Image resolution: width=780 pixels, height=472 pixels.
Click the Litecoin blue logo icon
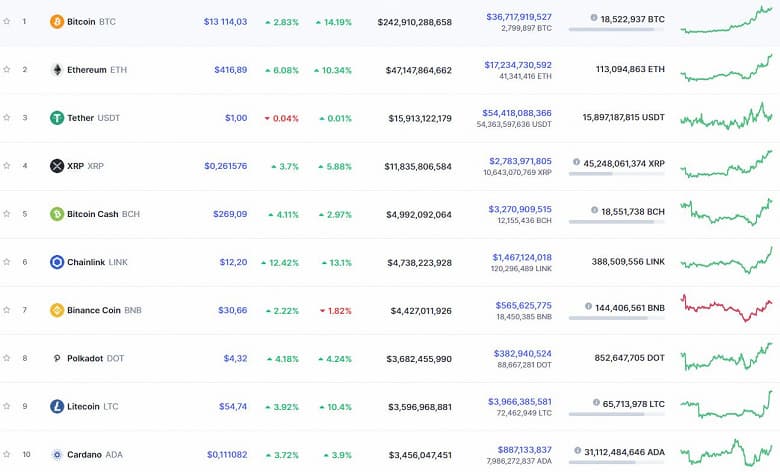pyautogui.click(x=57, y=406)
